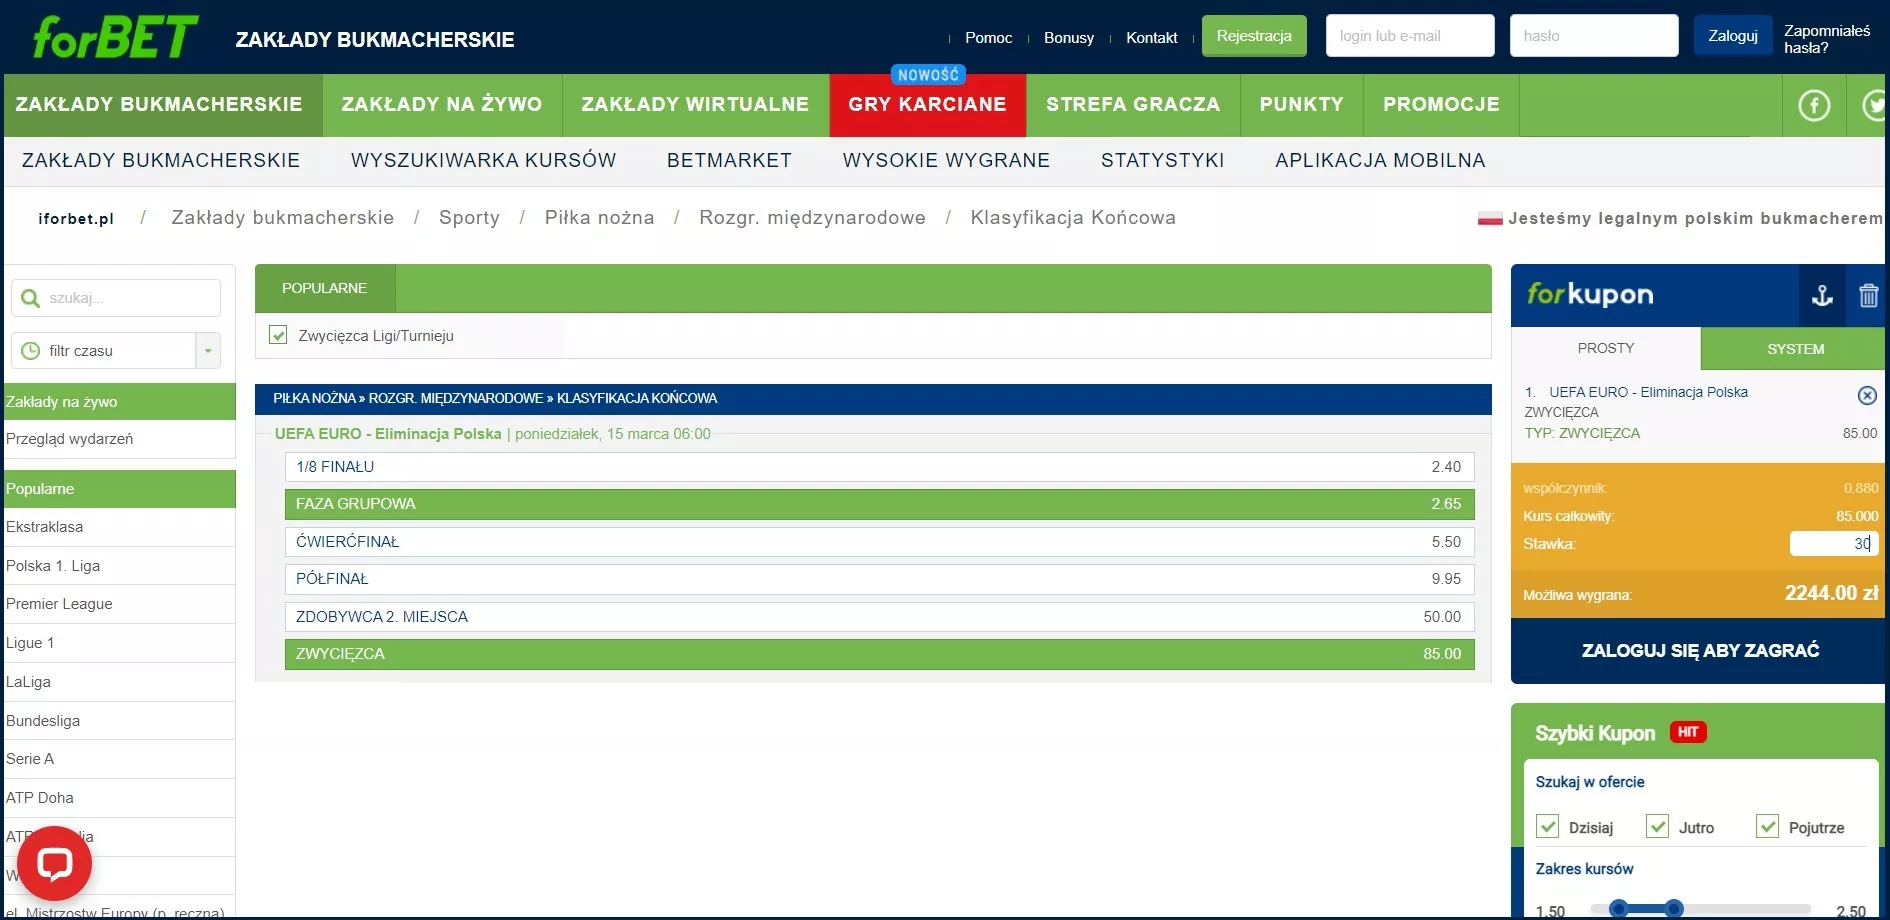Open LaLiga in the sidebar
1890x920 pixels.
(28, 682)
